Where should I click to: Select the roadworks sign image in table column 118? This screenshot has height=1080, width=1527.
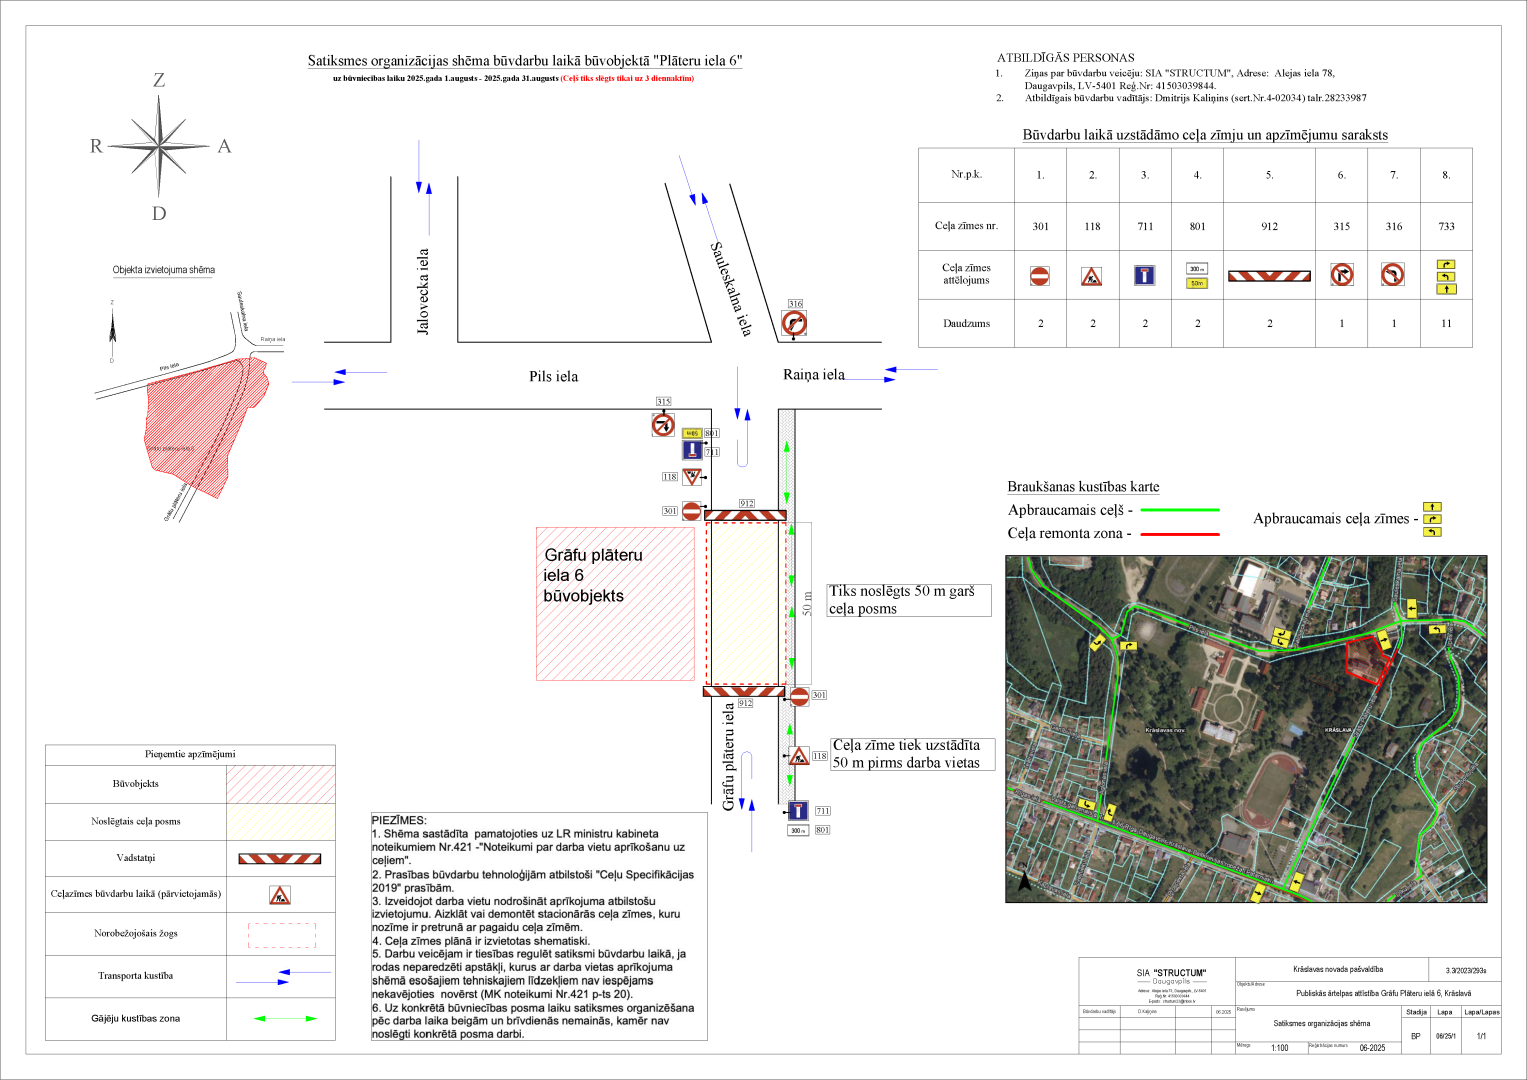point(1092,276)
